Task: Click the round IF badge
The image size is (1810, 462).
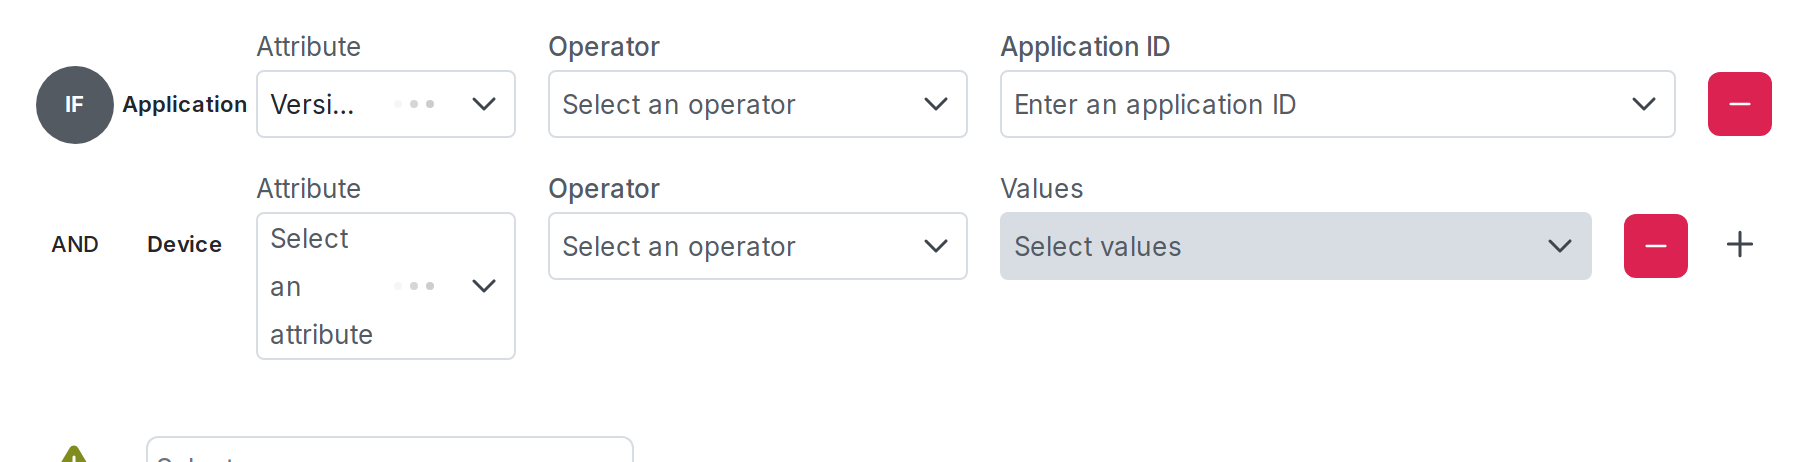Action: 75,105
